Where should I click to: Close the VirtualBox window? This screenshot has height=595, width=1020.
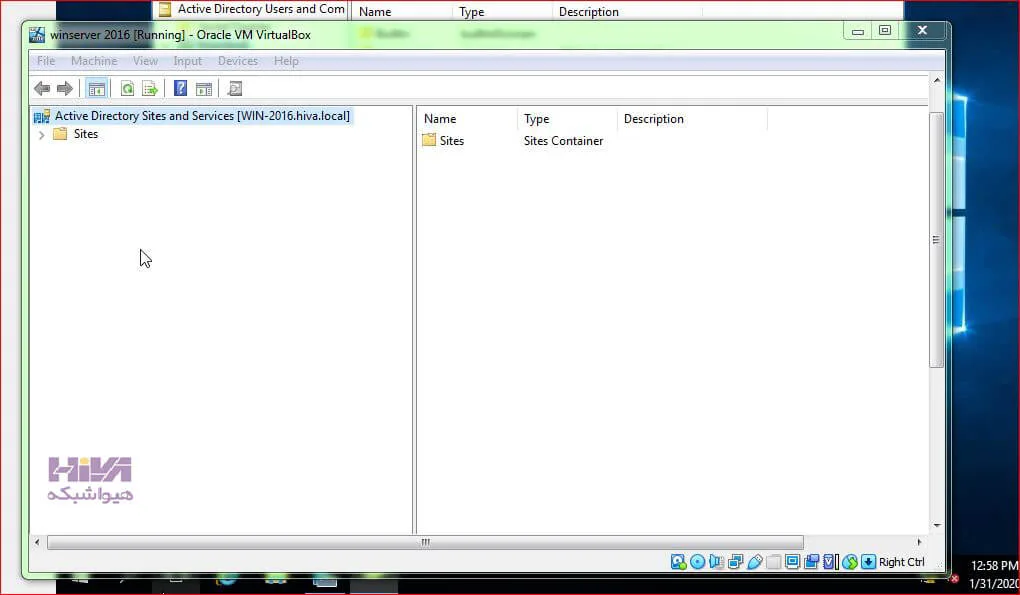(922, 31)
